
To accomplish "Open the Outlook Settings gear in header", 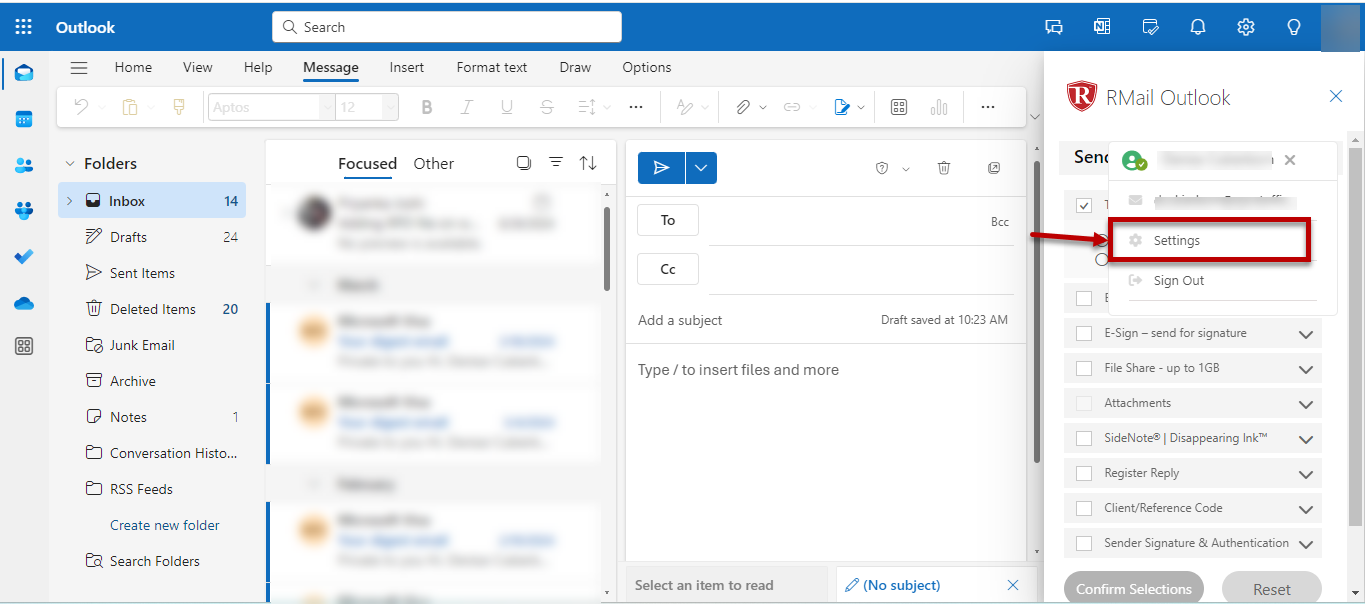I will coord(1245,27).
